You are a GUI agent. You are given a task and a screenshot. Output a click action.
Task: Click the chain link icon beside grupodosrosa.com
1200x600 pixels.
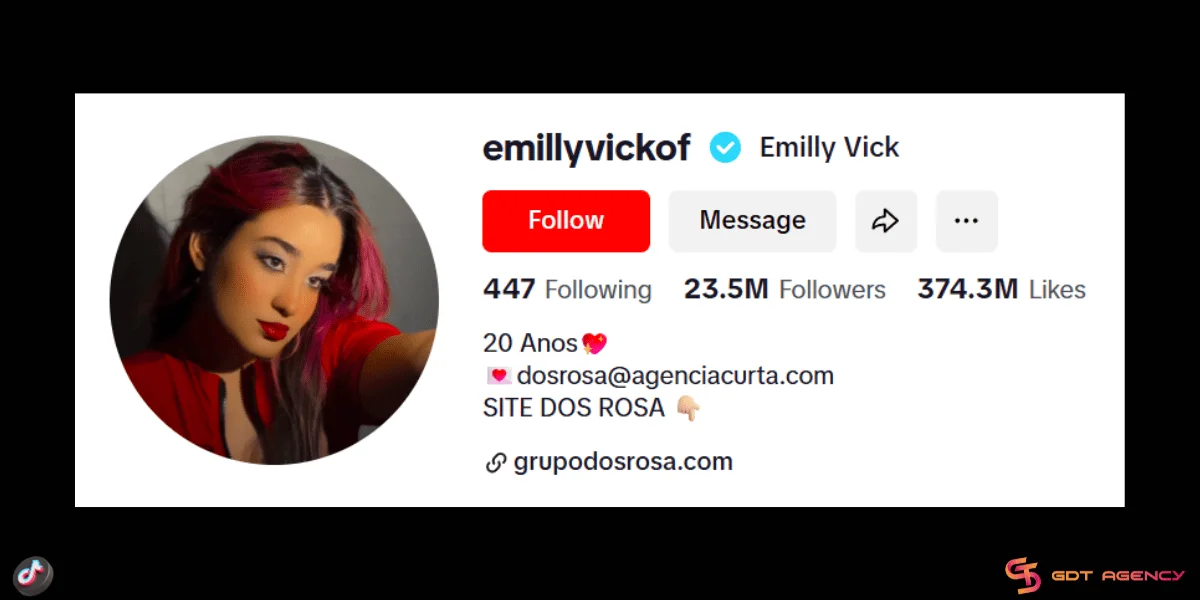point(495,463)
